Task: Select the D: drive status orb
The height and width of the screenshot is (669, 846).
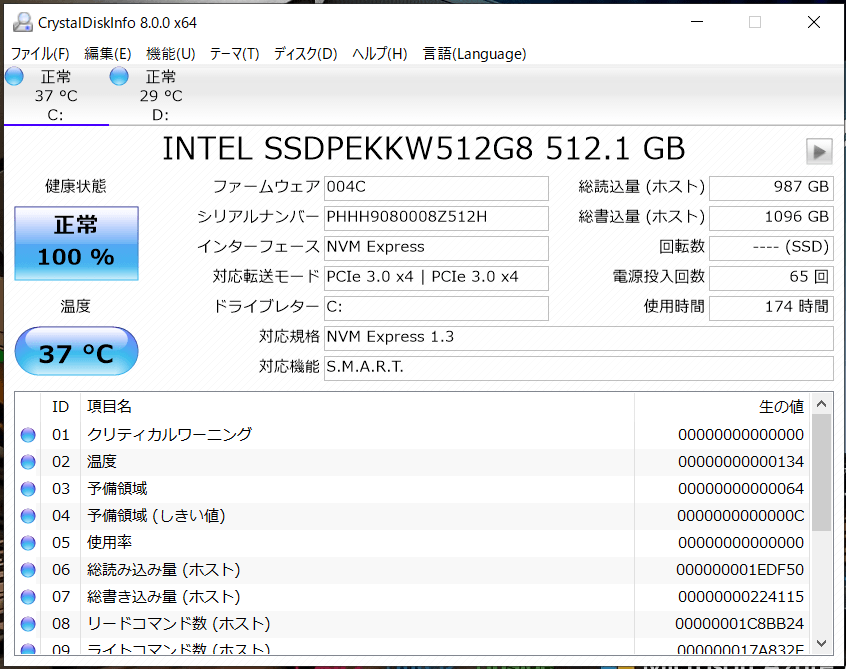Action: pos(120,77)
